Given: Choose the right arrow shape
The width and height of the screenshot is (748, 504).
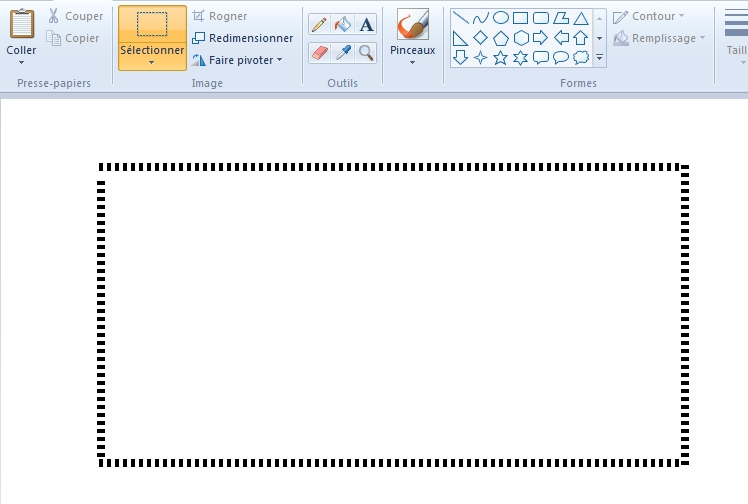Looking at the screenshot, I should pos(540,38).
